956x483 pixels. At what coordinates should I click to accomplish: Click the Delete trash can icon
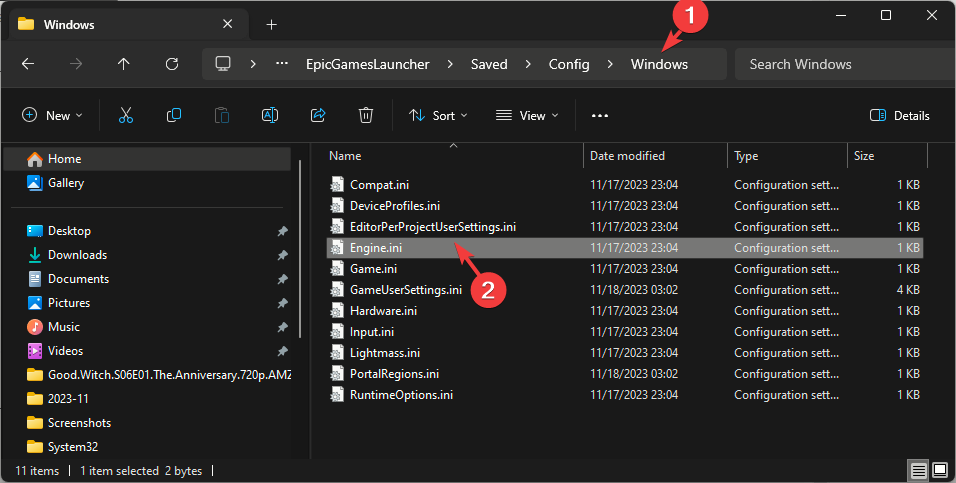(x=366, y=115)
